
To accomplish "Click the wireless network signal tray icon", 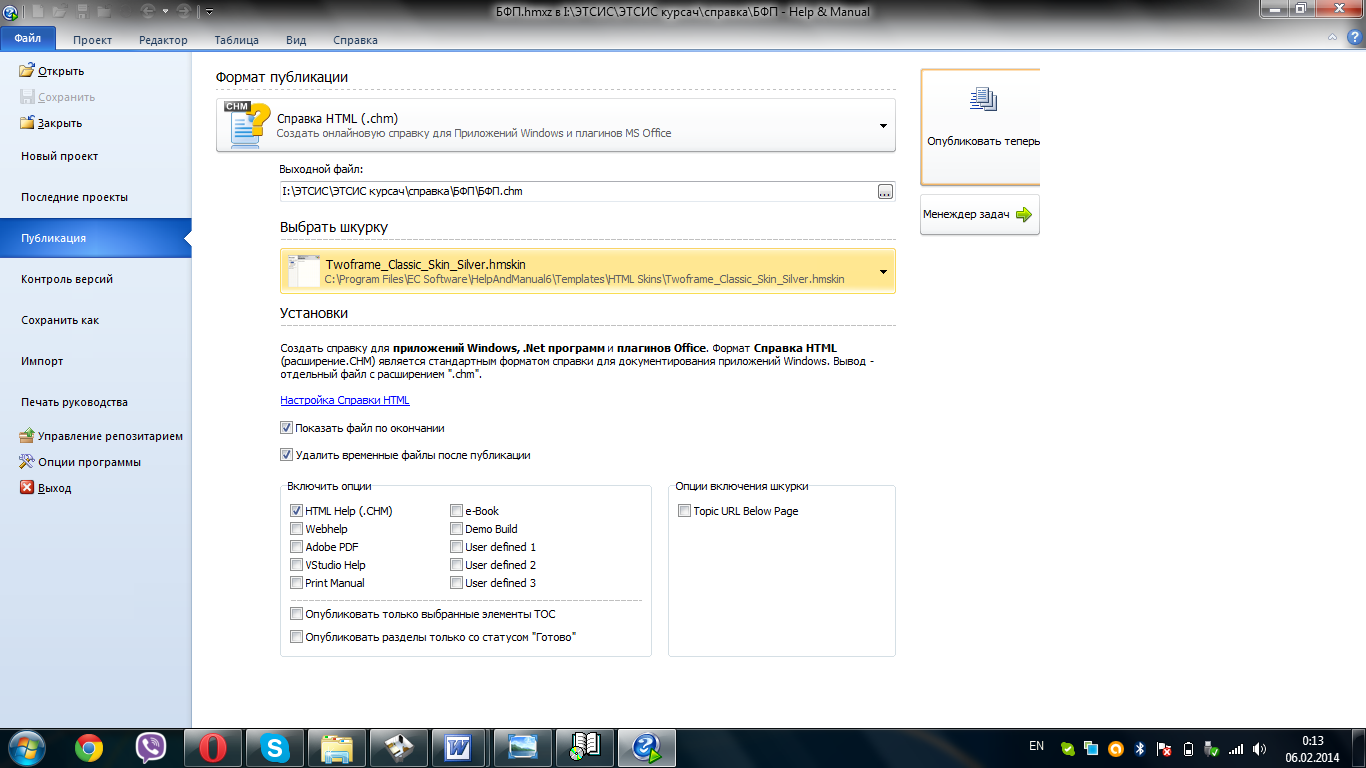I will point(1236,748).
